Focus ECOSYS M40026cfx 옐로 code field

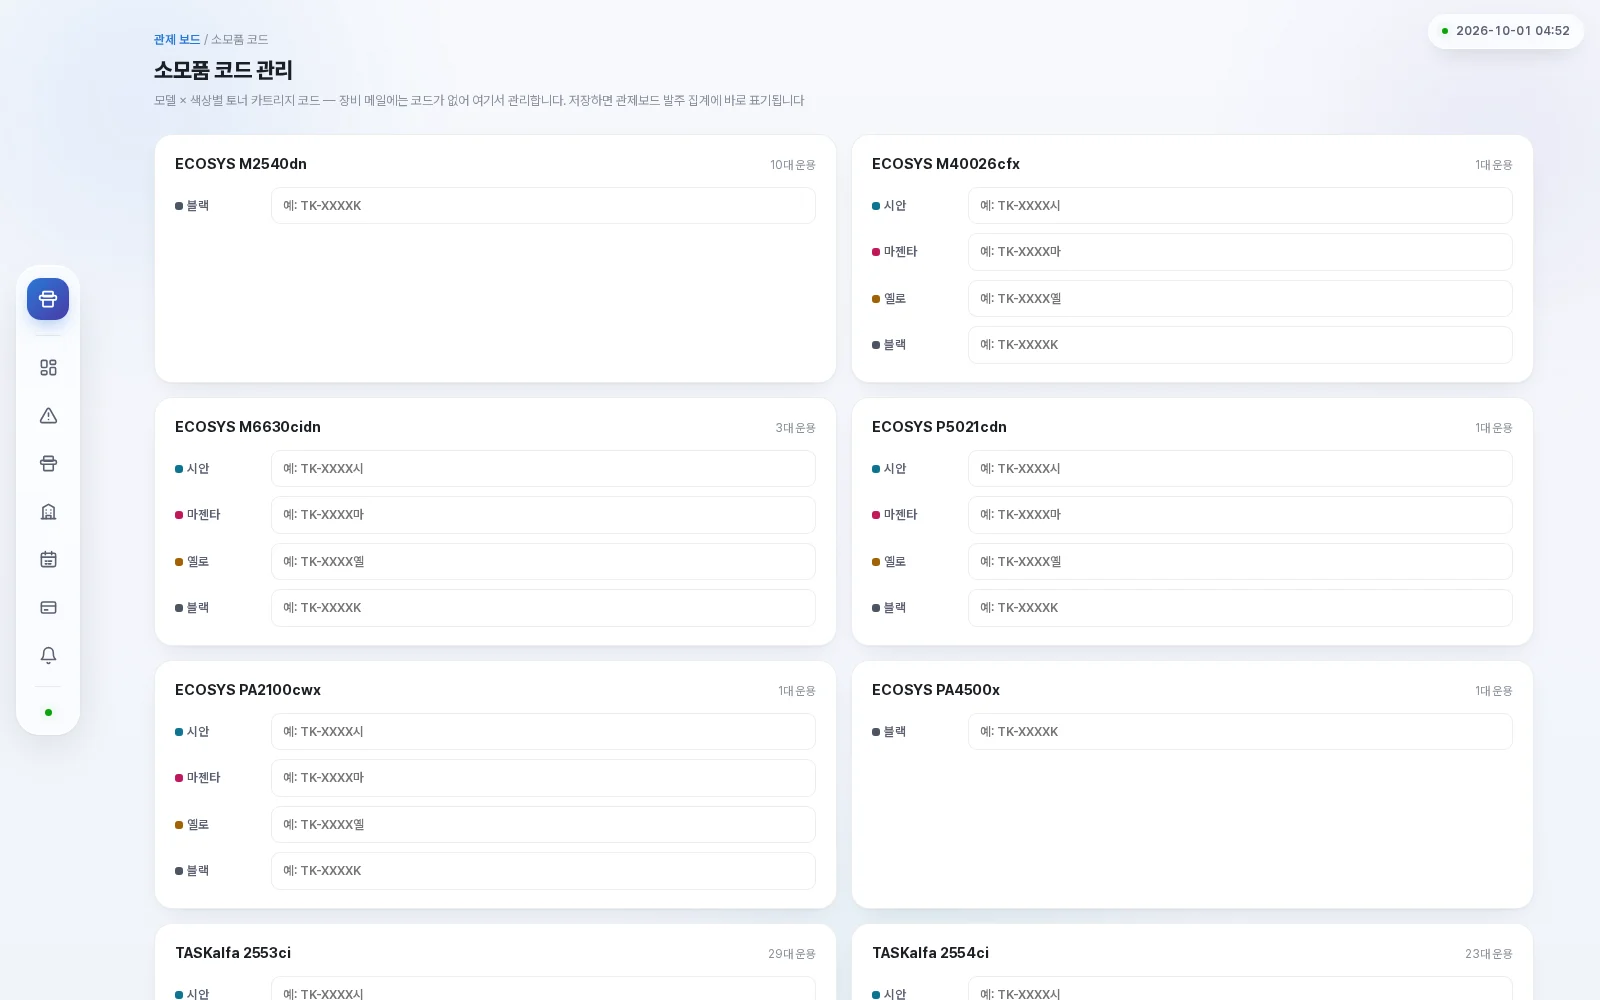[1240, 299]
